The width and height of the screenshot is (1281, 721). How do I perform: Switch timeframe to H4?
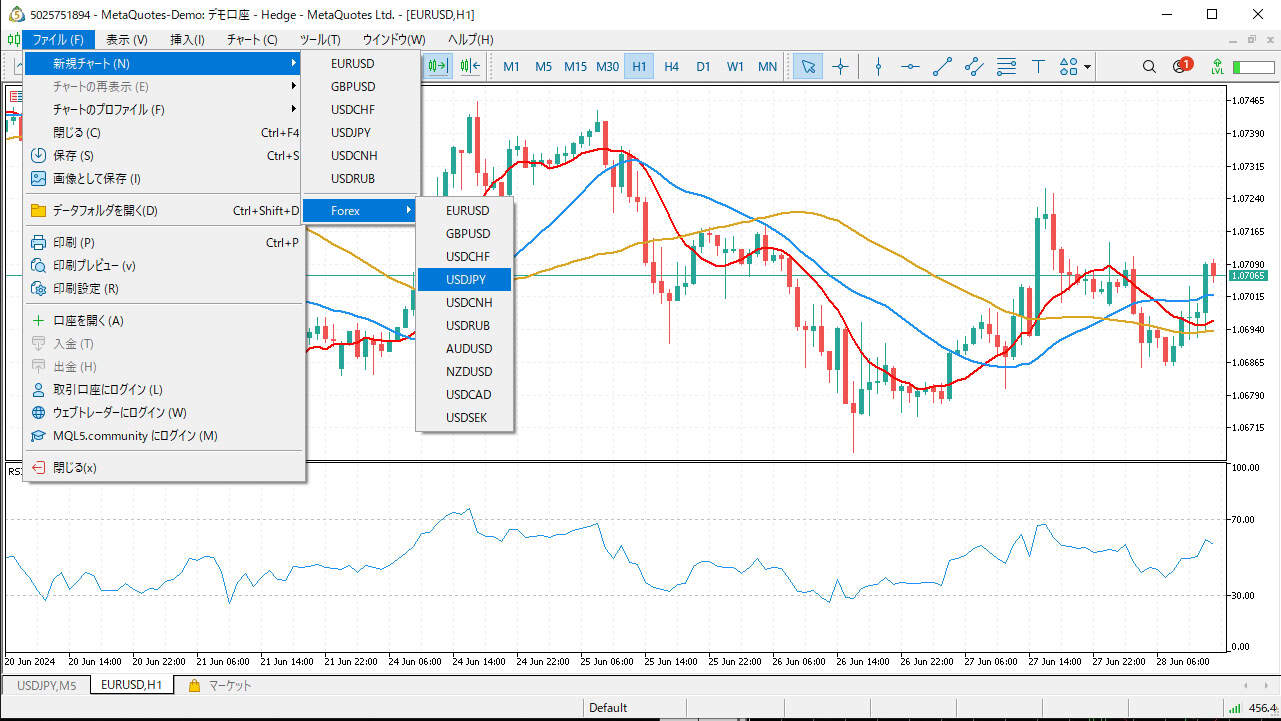tap(671, 66)
